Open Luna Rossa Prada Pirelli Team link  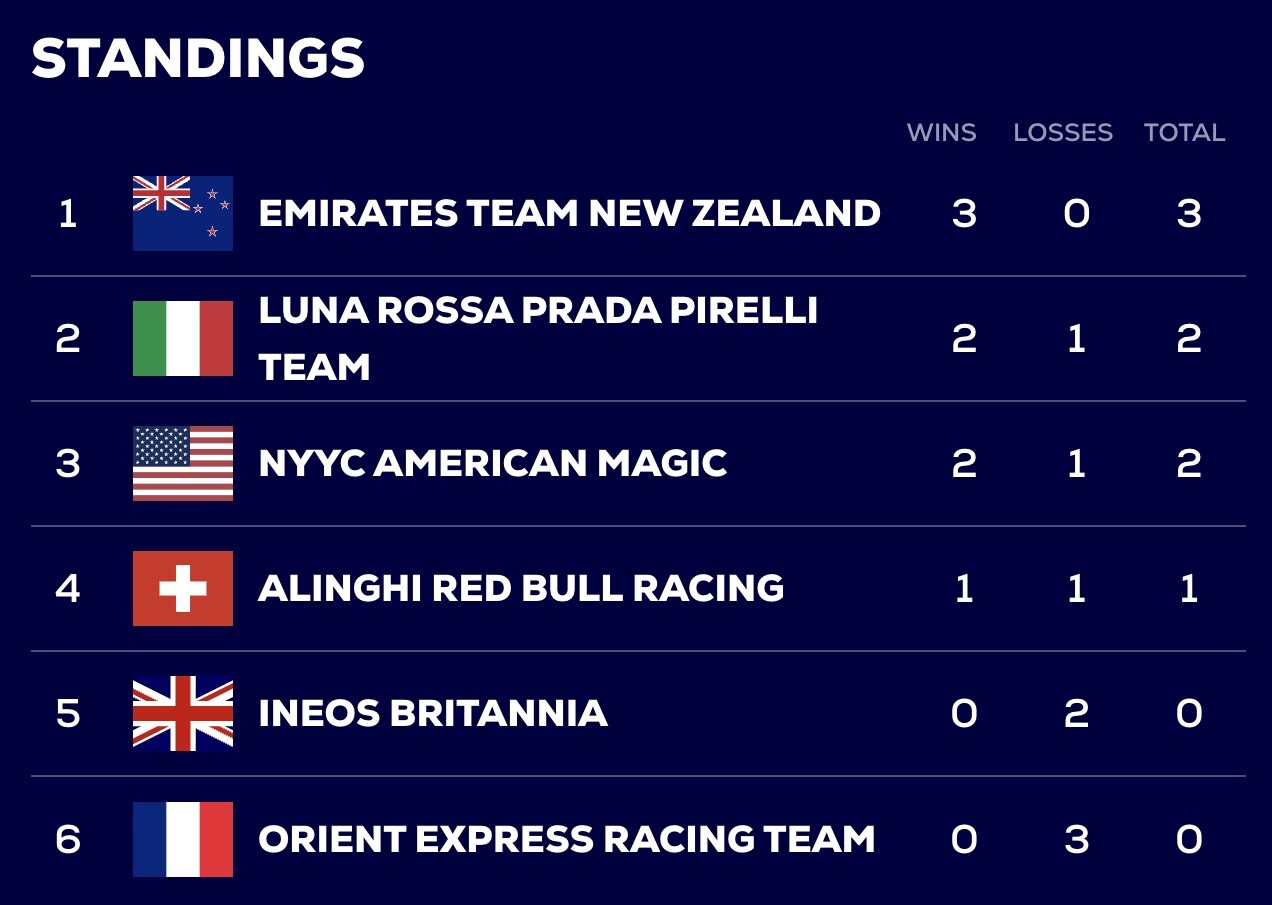(538, 338)
